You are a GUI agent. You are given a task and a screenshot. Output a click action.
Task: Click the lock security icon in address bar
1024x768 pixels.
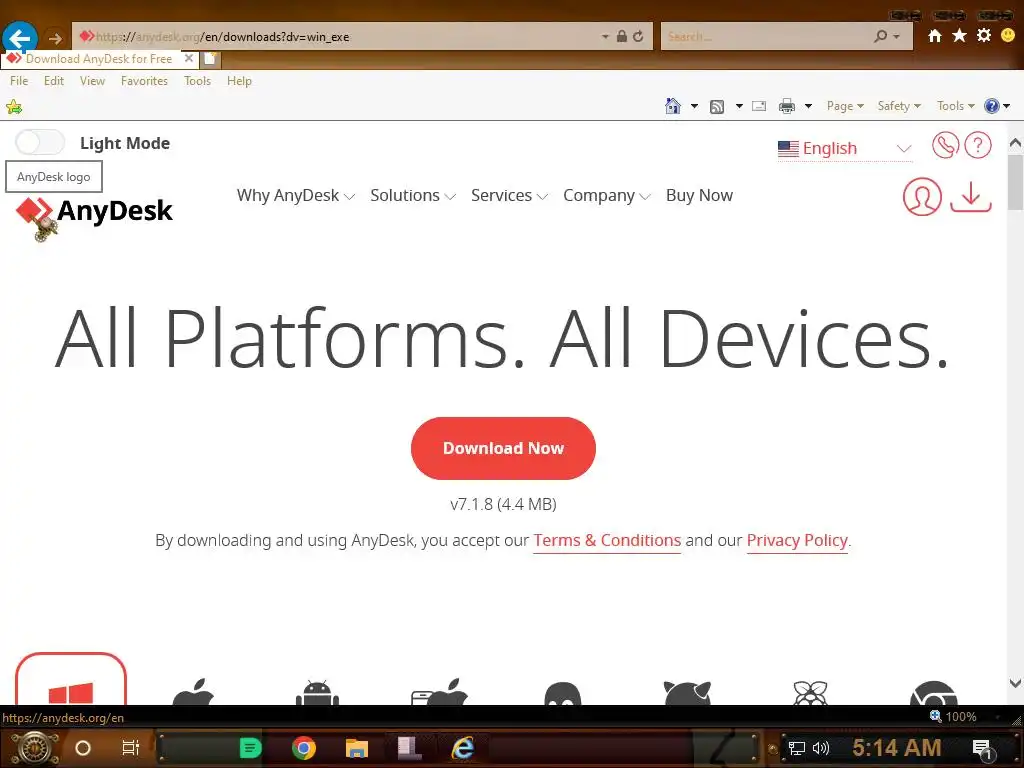[622, 37]
